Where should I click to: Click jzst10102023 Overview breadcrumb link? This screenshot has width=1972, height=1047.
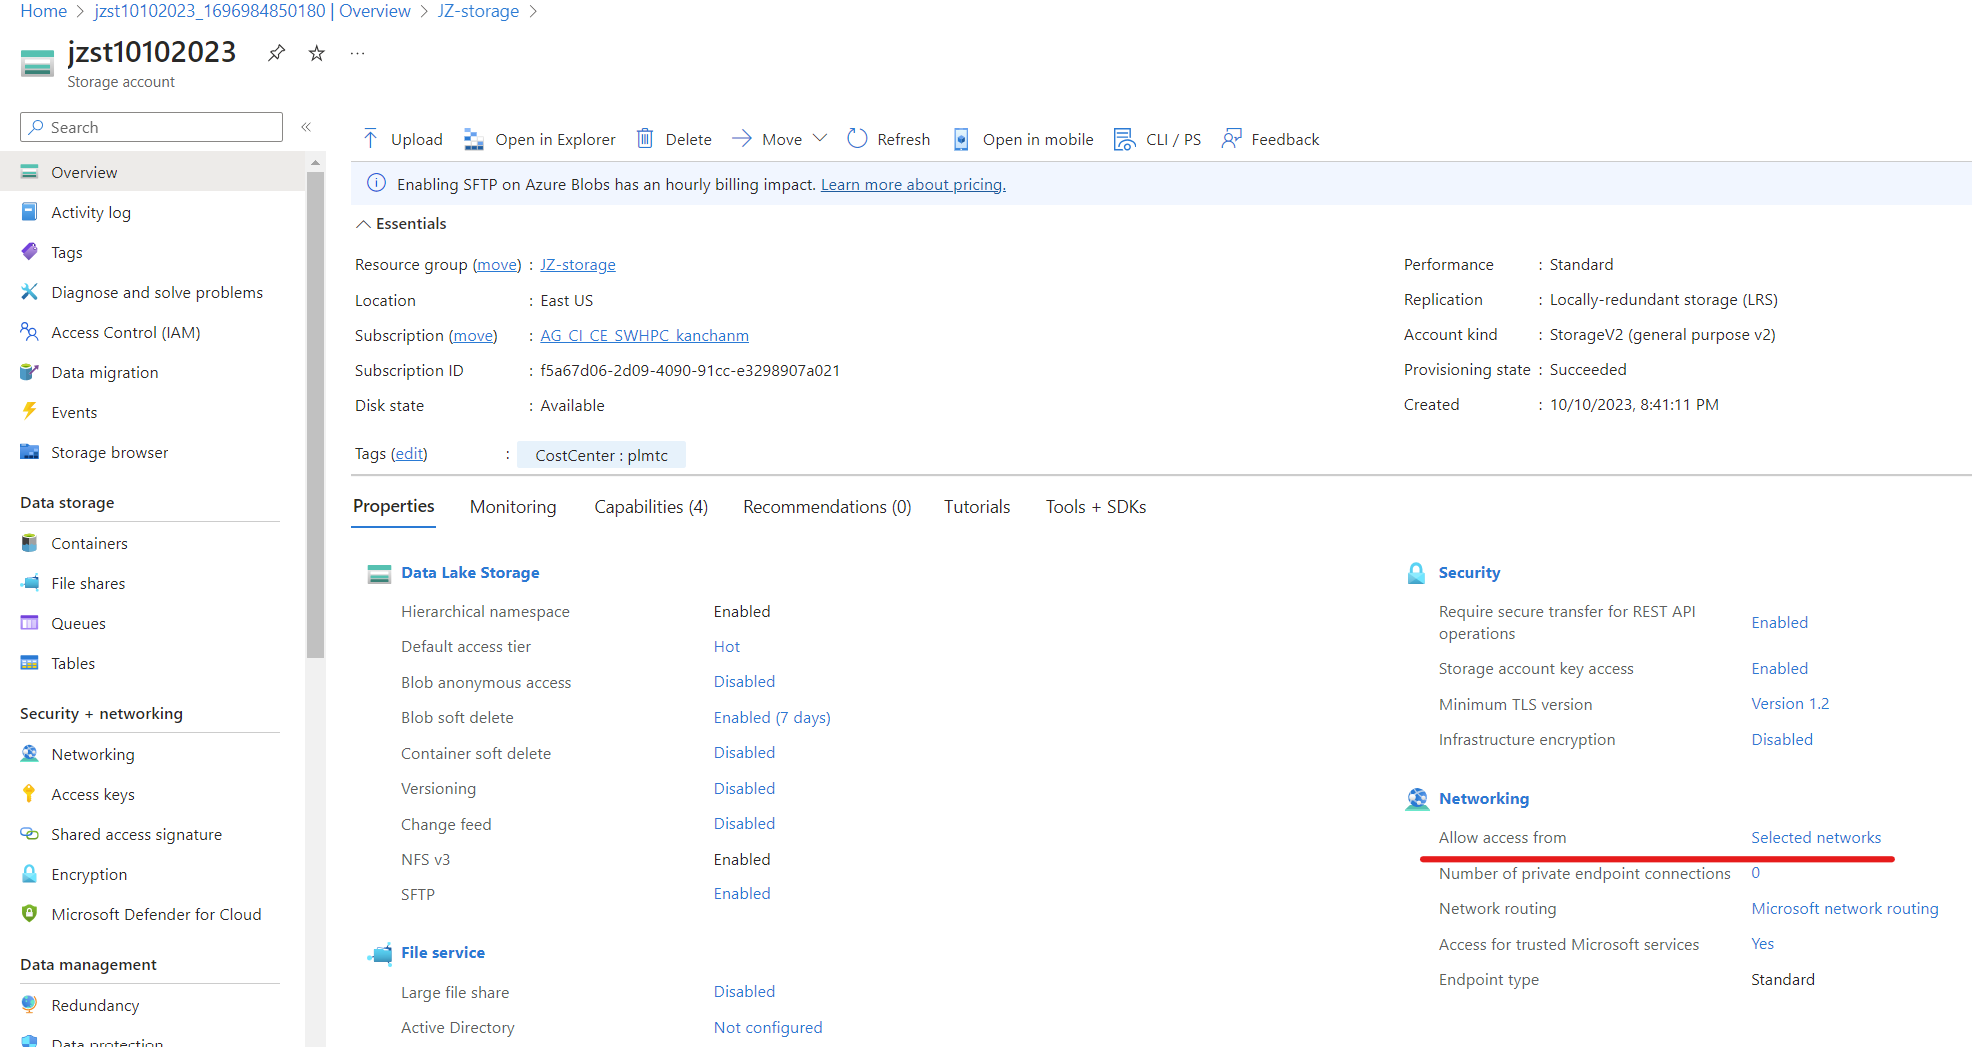252,11
